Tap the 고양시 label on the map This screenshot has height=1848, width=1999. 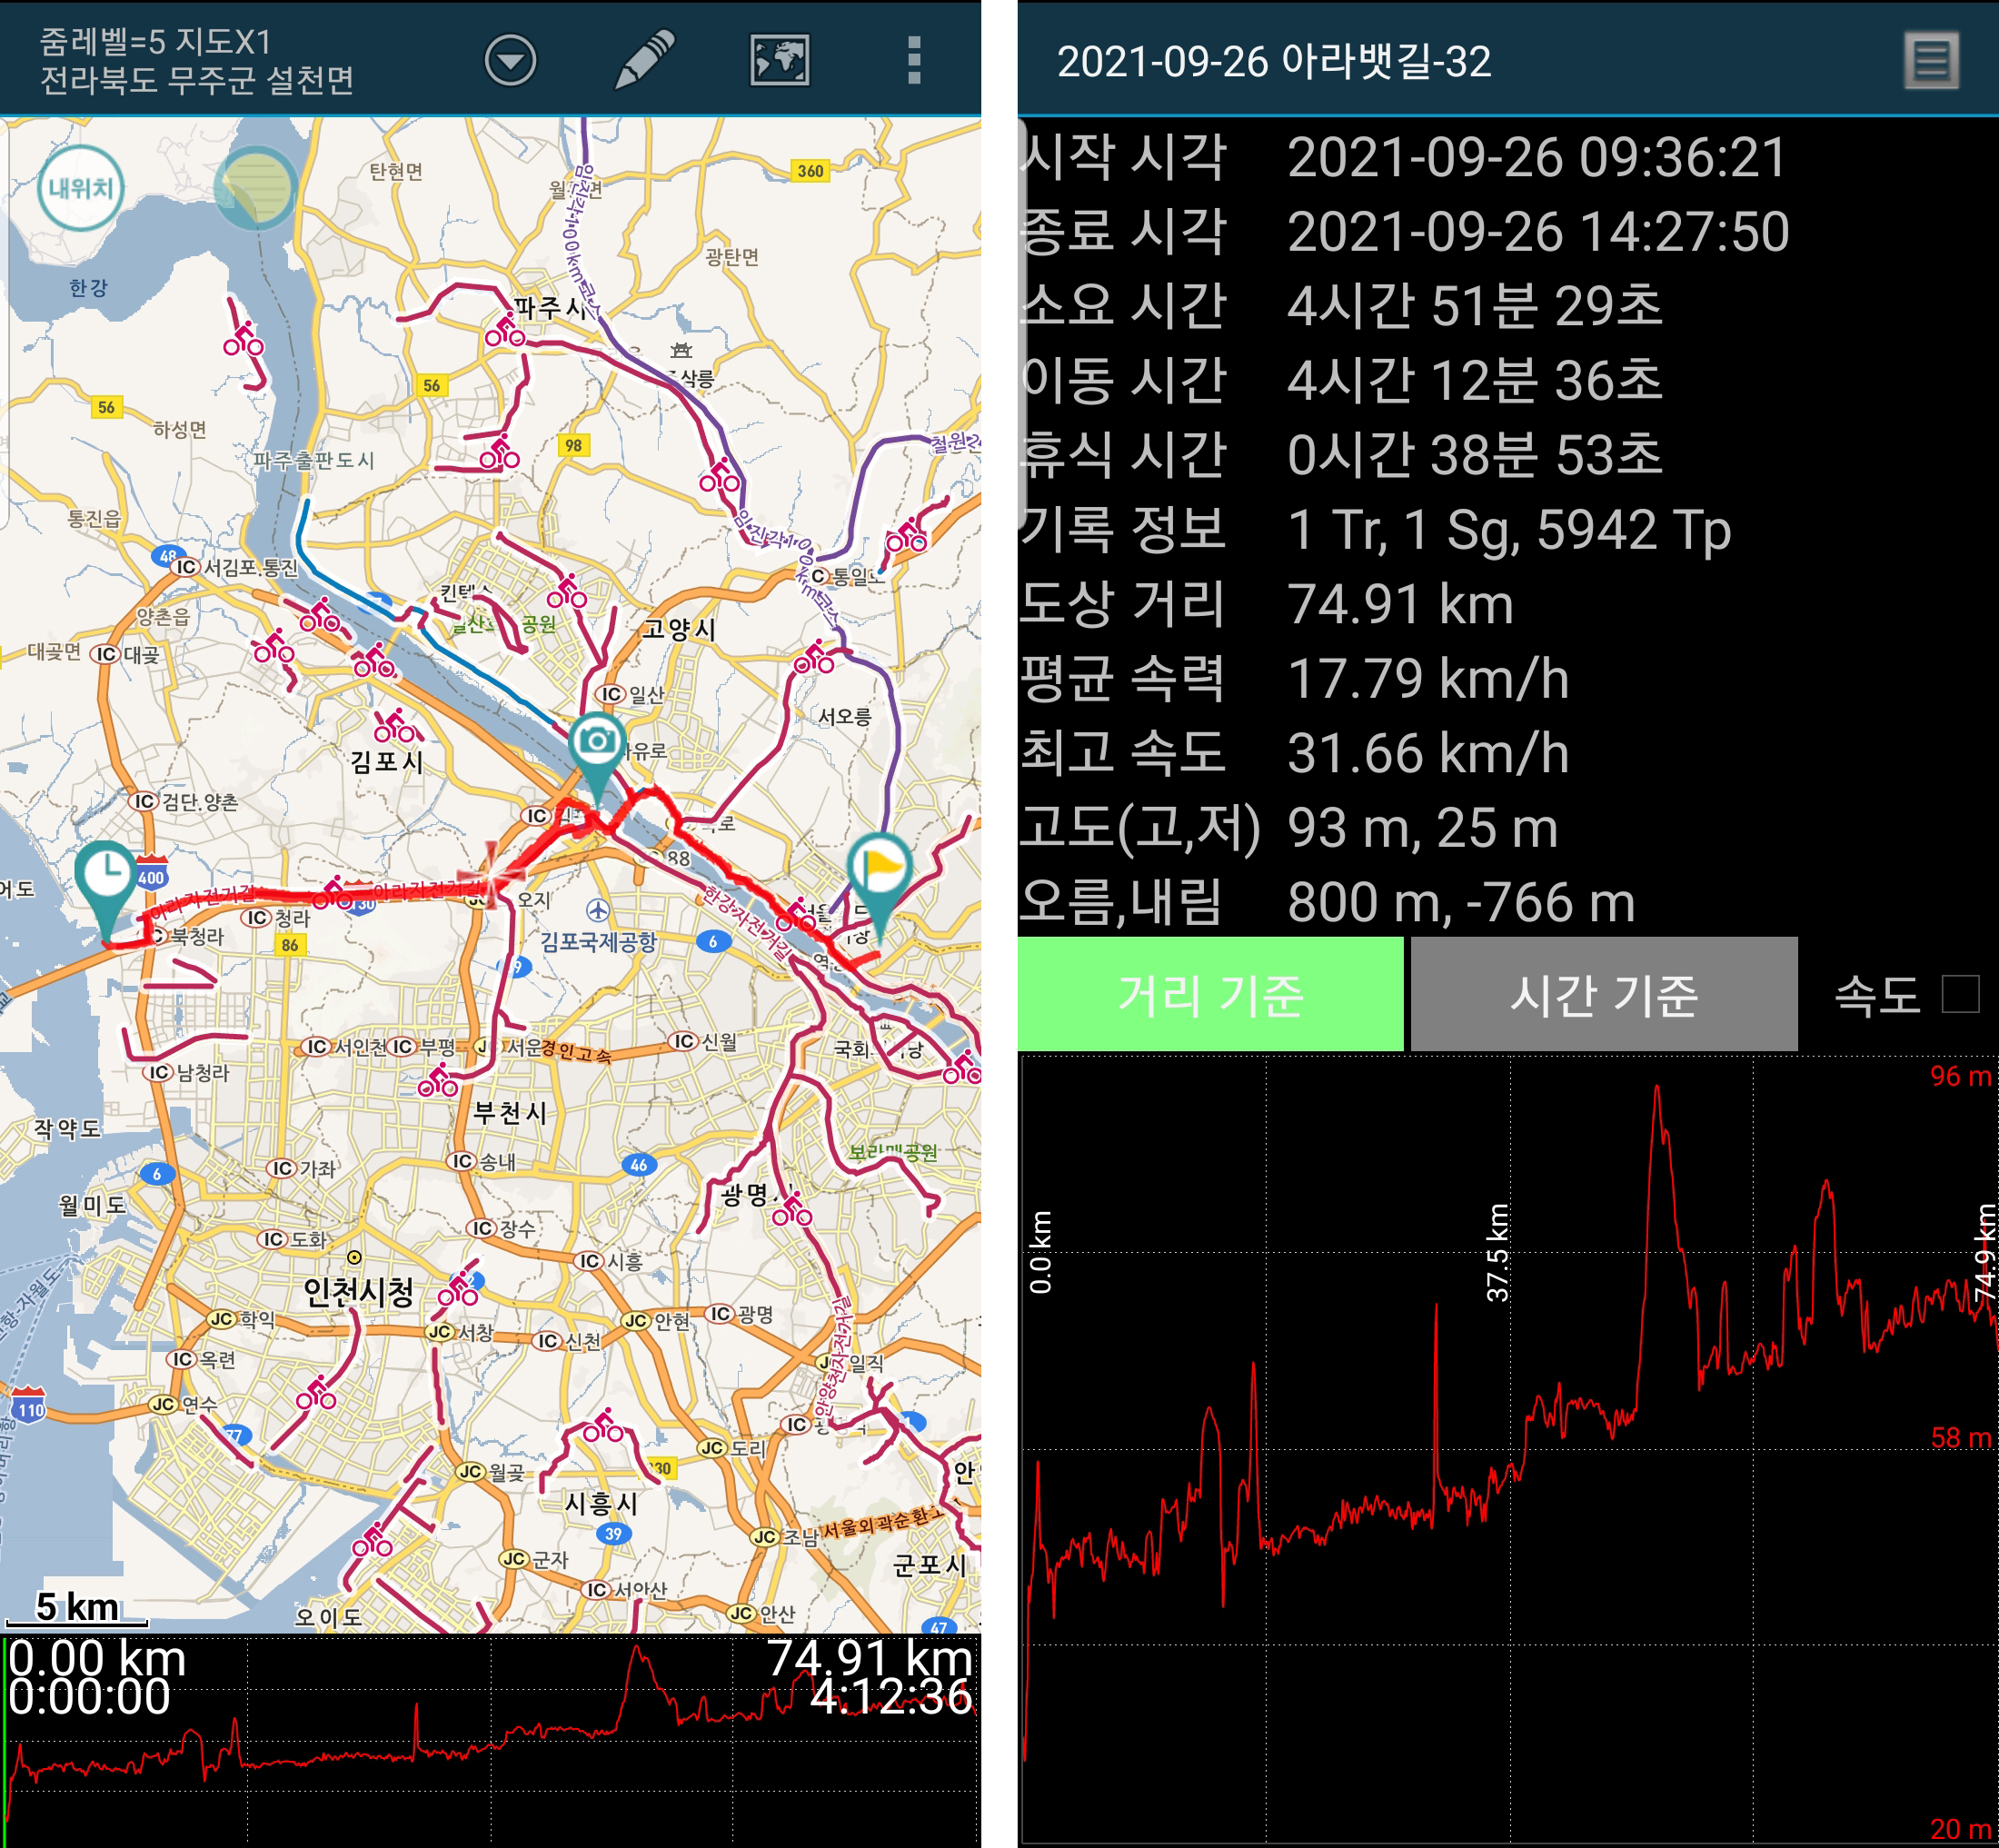tap(679, 629)
